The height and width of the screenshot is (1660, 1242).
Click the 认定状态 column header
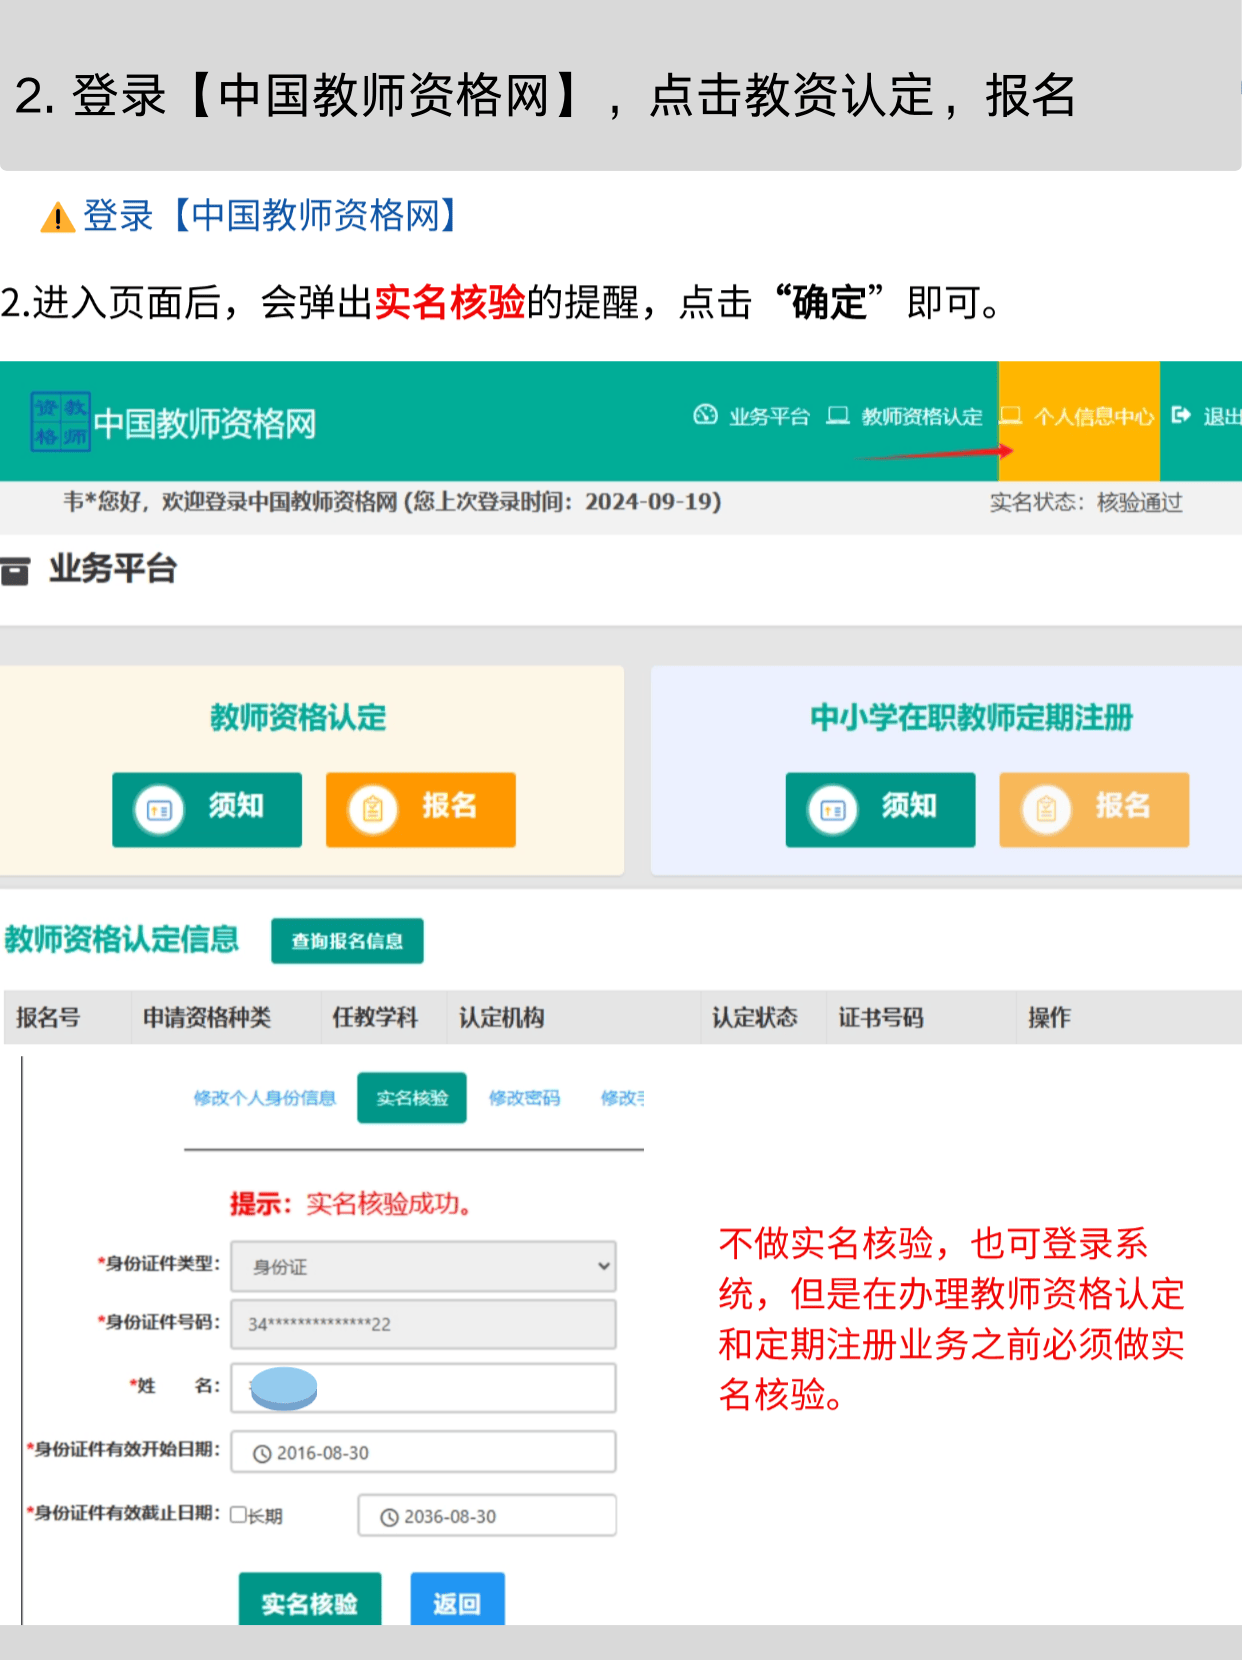pyautogui.click(x=755, y=1018)
